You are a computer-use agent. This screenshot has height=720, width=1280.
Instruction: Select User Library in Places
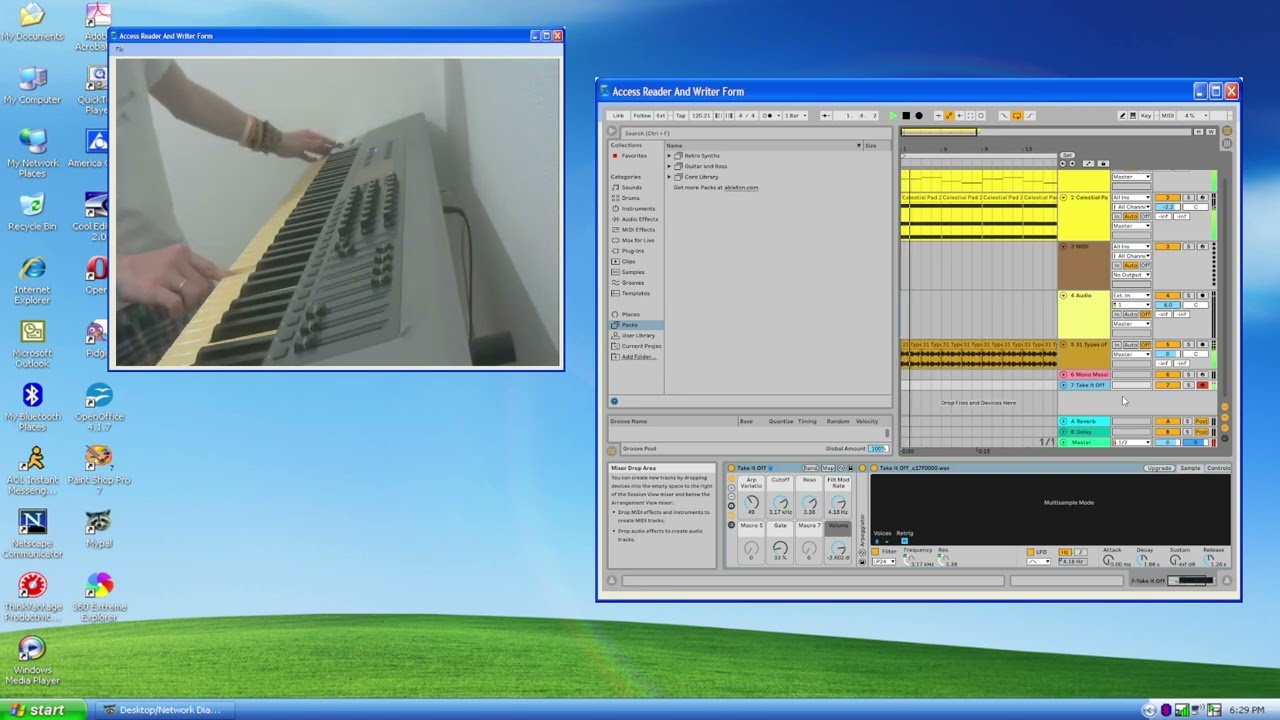click(634, 335)
